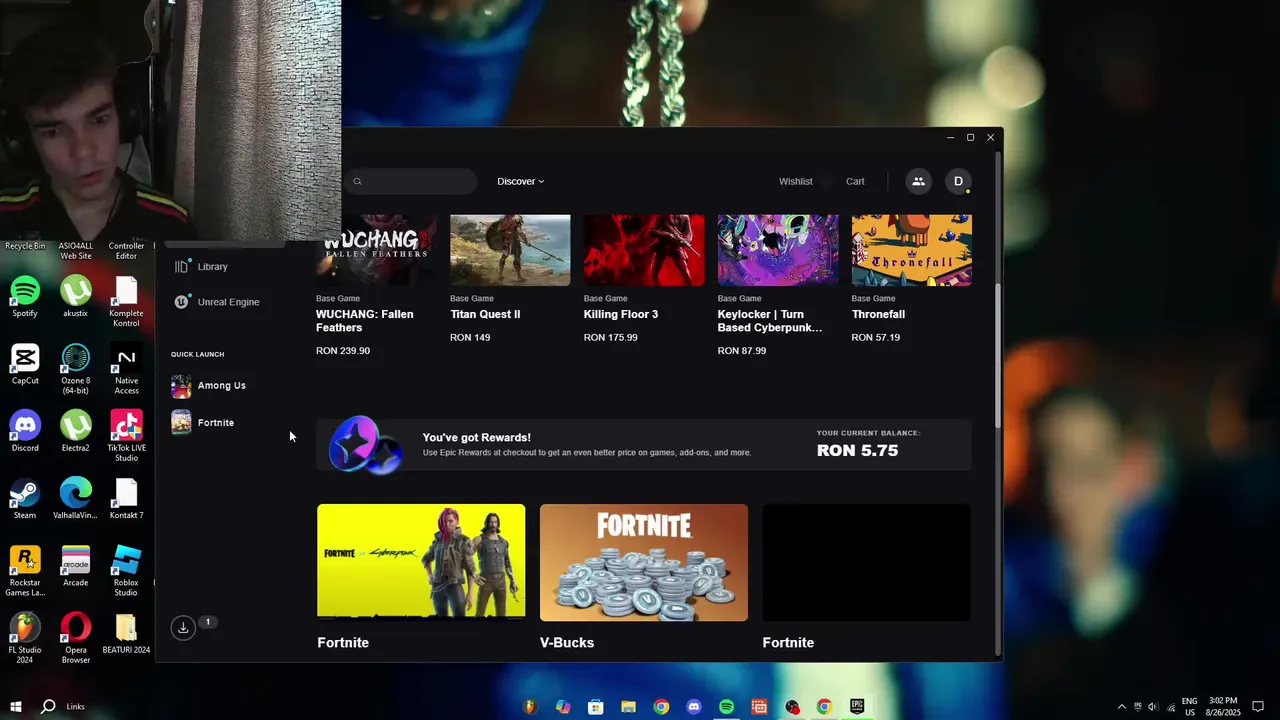
Task: Open the Arcade desktop shortcut
Action: (75, 566)
